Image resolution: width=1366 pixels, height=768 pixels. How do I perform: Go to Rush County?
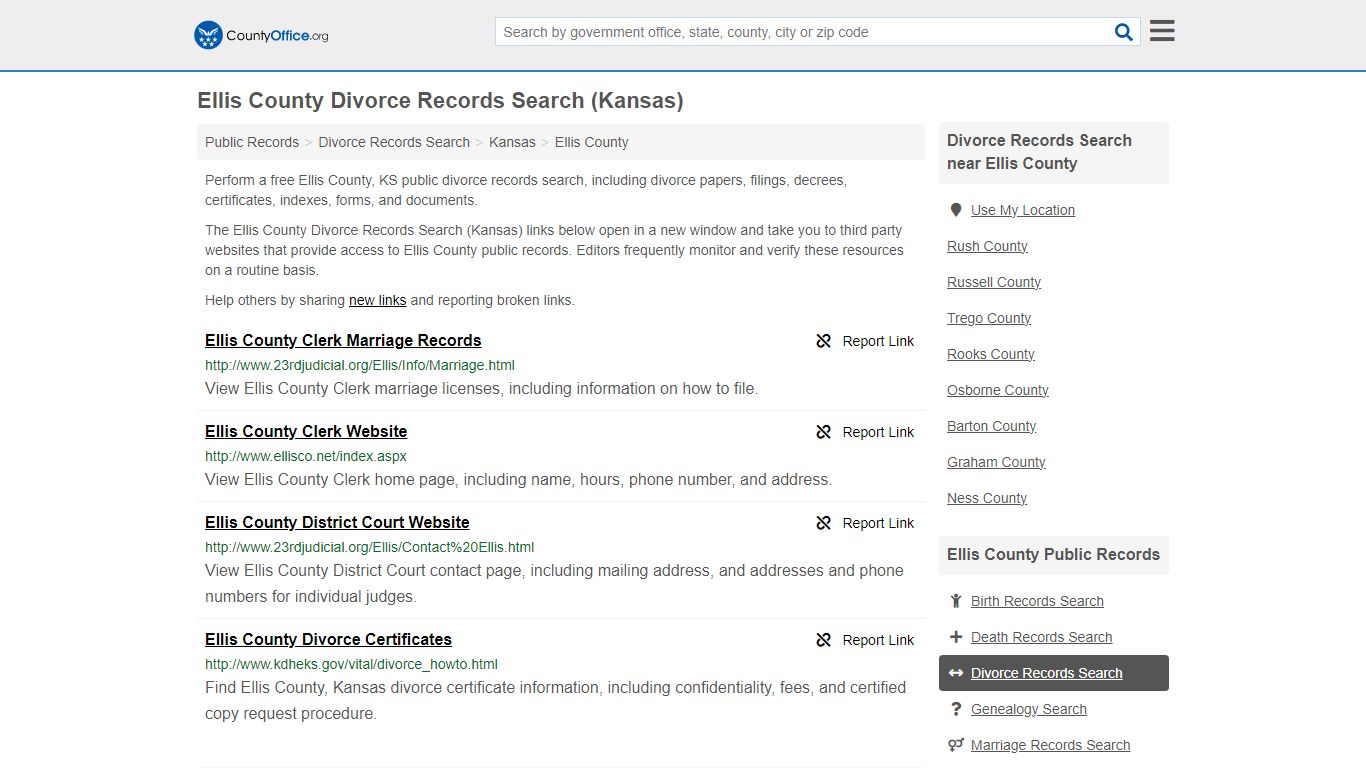[987, 246]
